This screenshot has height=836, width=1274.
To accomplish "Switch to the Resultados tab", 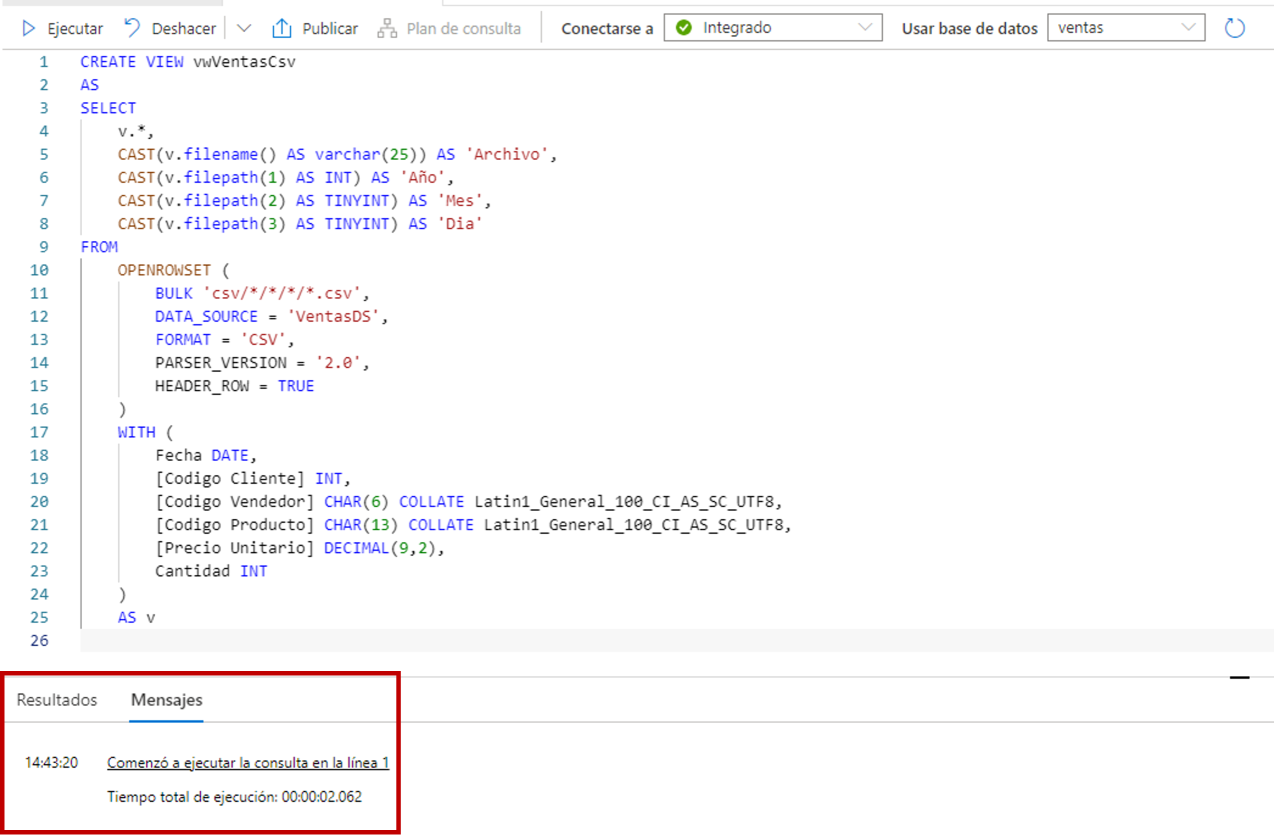I will coord(57,700).
